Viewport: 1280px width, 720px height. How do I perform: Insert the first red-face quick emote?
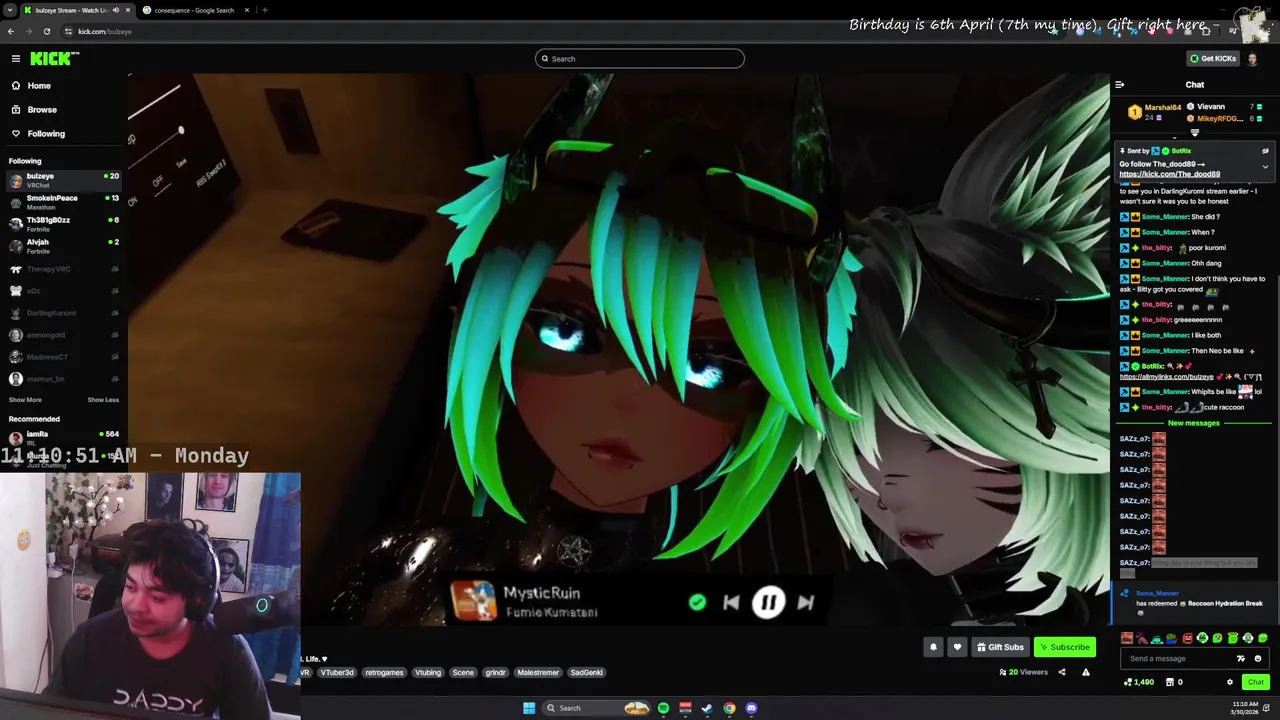pos(1127,638)
